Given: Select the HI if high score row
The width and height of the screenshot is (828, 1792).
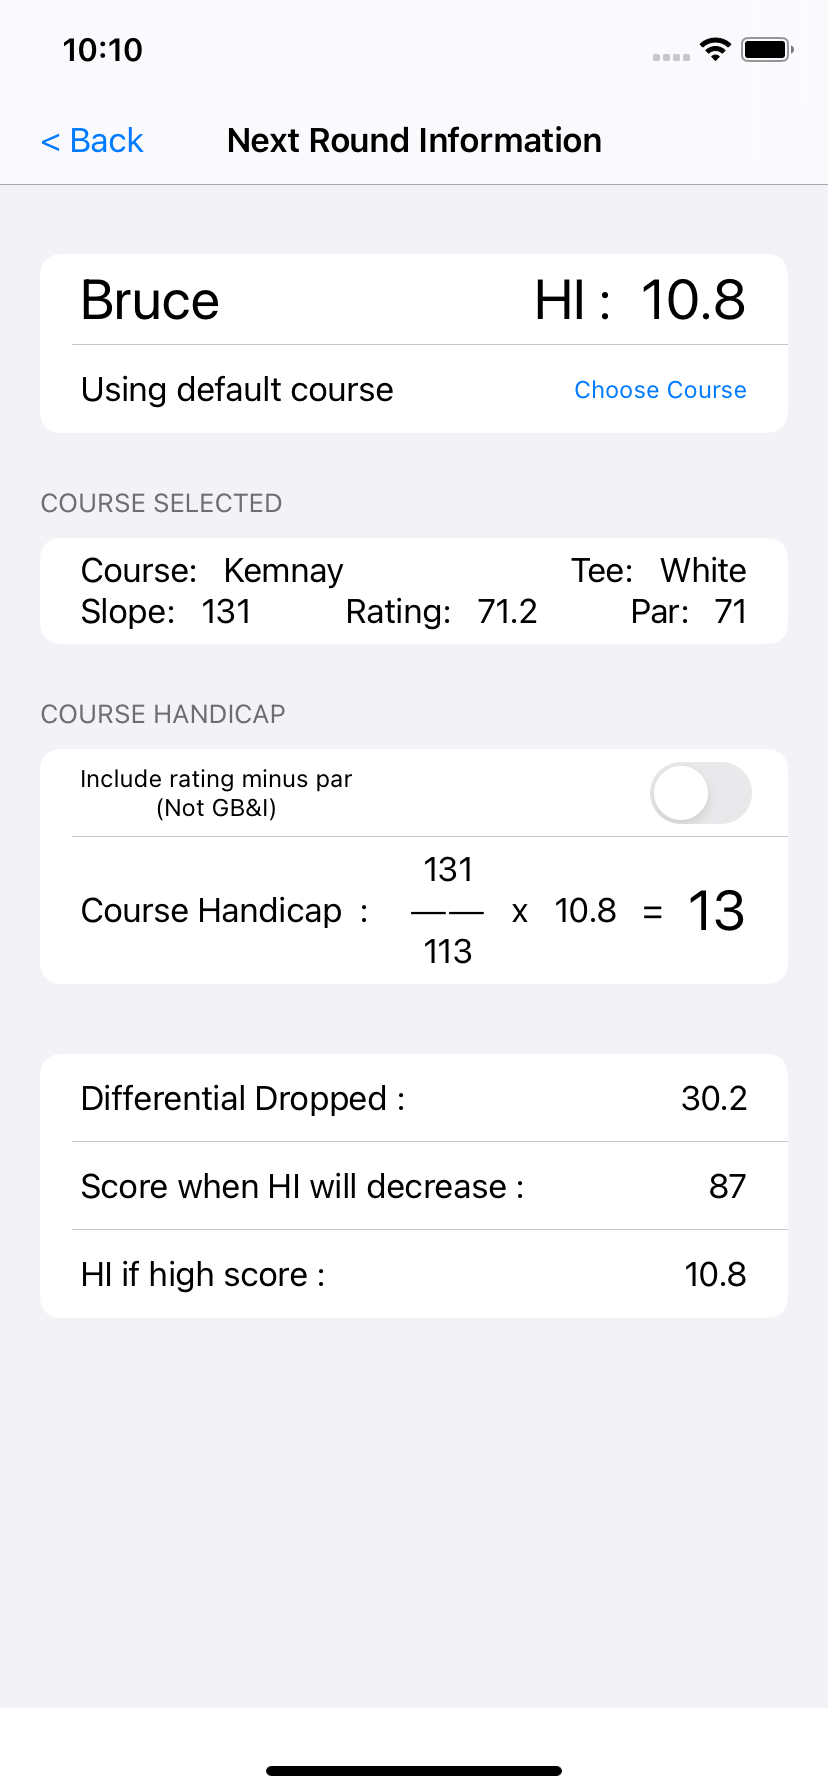Looking at the screenshot, I should [x=414, y=1274].
